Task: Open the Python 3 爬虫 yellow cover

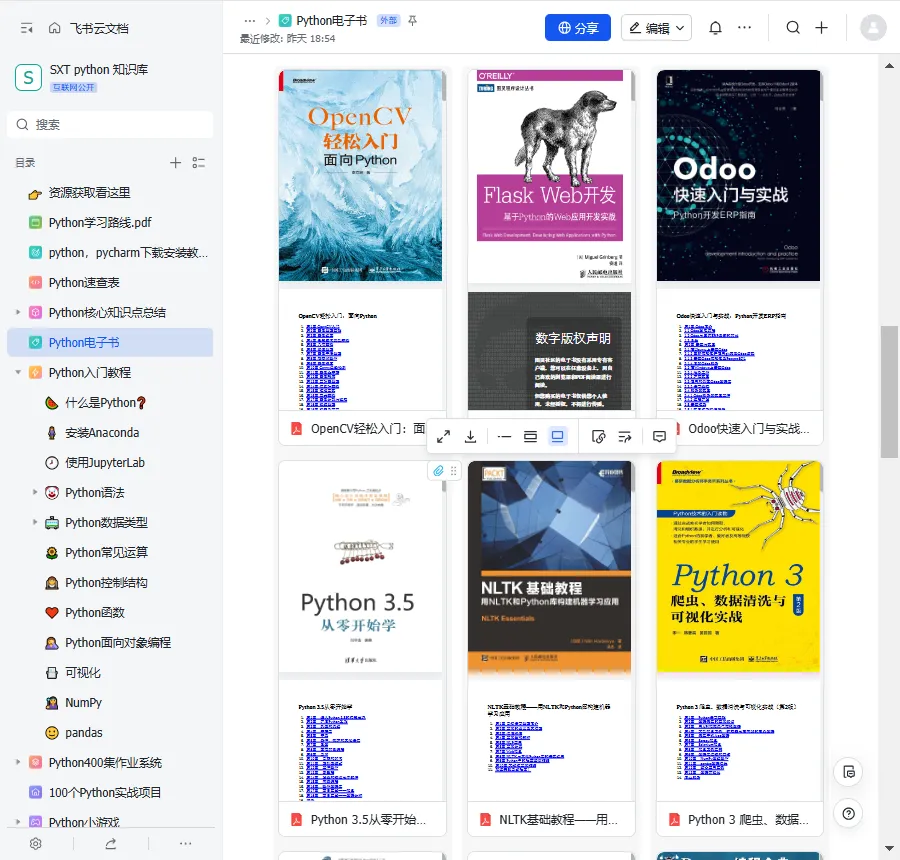Action: [x=738, y=567]
